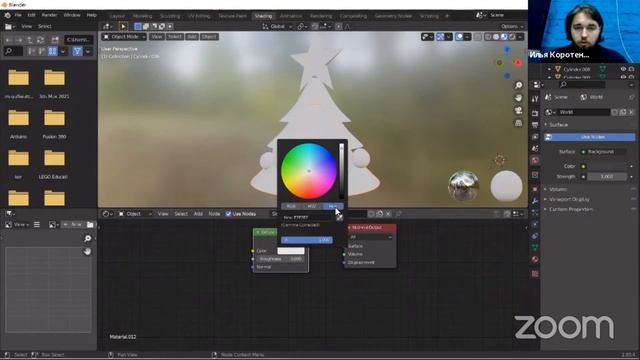Expand the Custom Properties panel
The image size is (640, 360).
click(x=571, y=209)
